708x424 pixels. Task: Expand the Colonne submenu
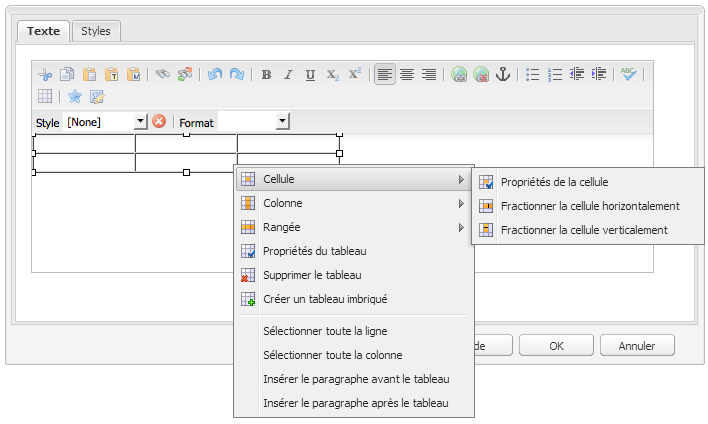coord(355,203)
